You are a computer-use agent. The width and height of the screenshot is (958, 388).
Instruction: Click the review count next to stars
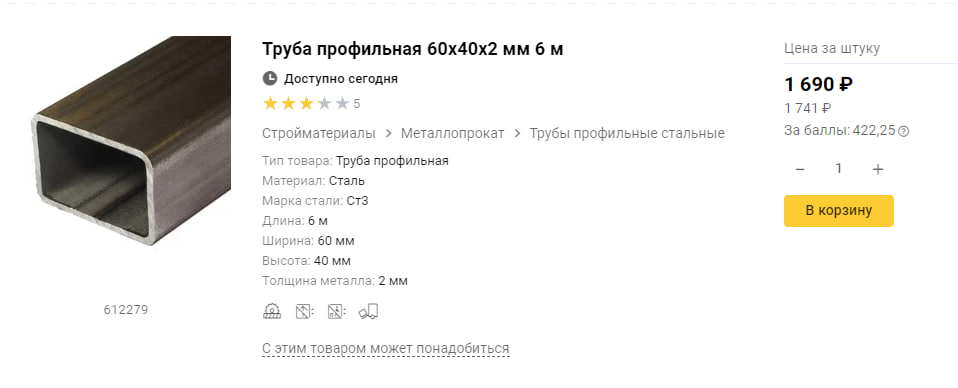357,104
